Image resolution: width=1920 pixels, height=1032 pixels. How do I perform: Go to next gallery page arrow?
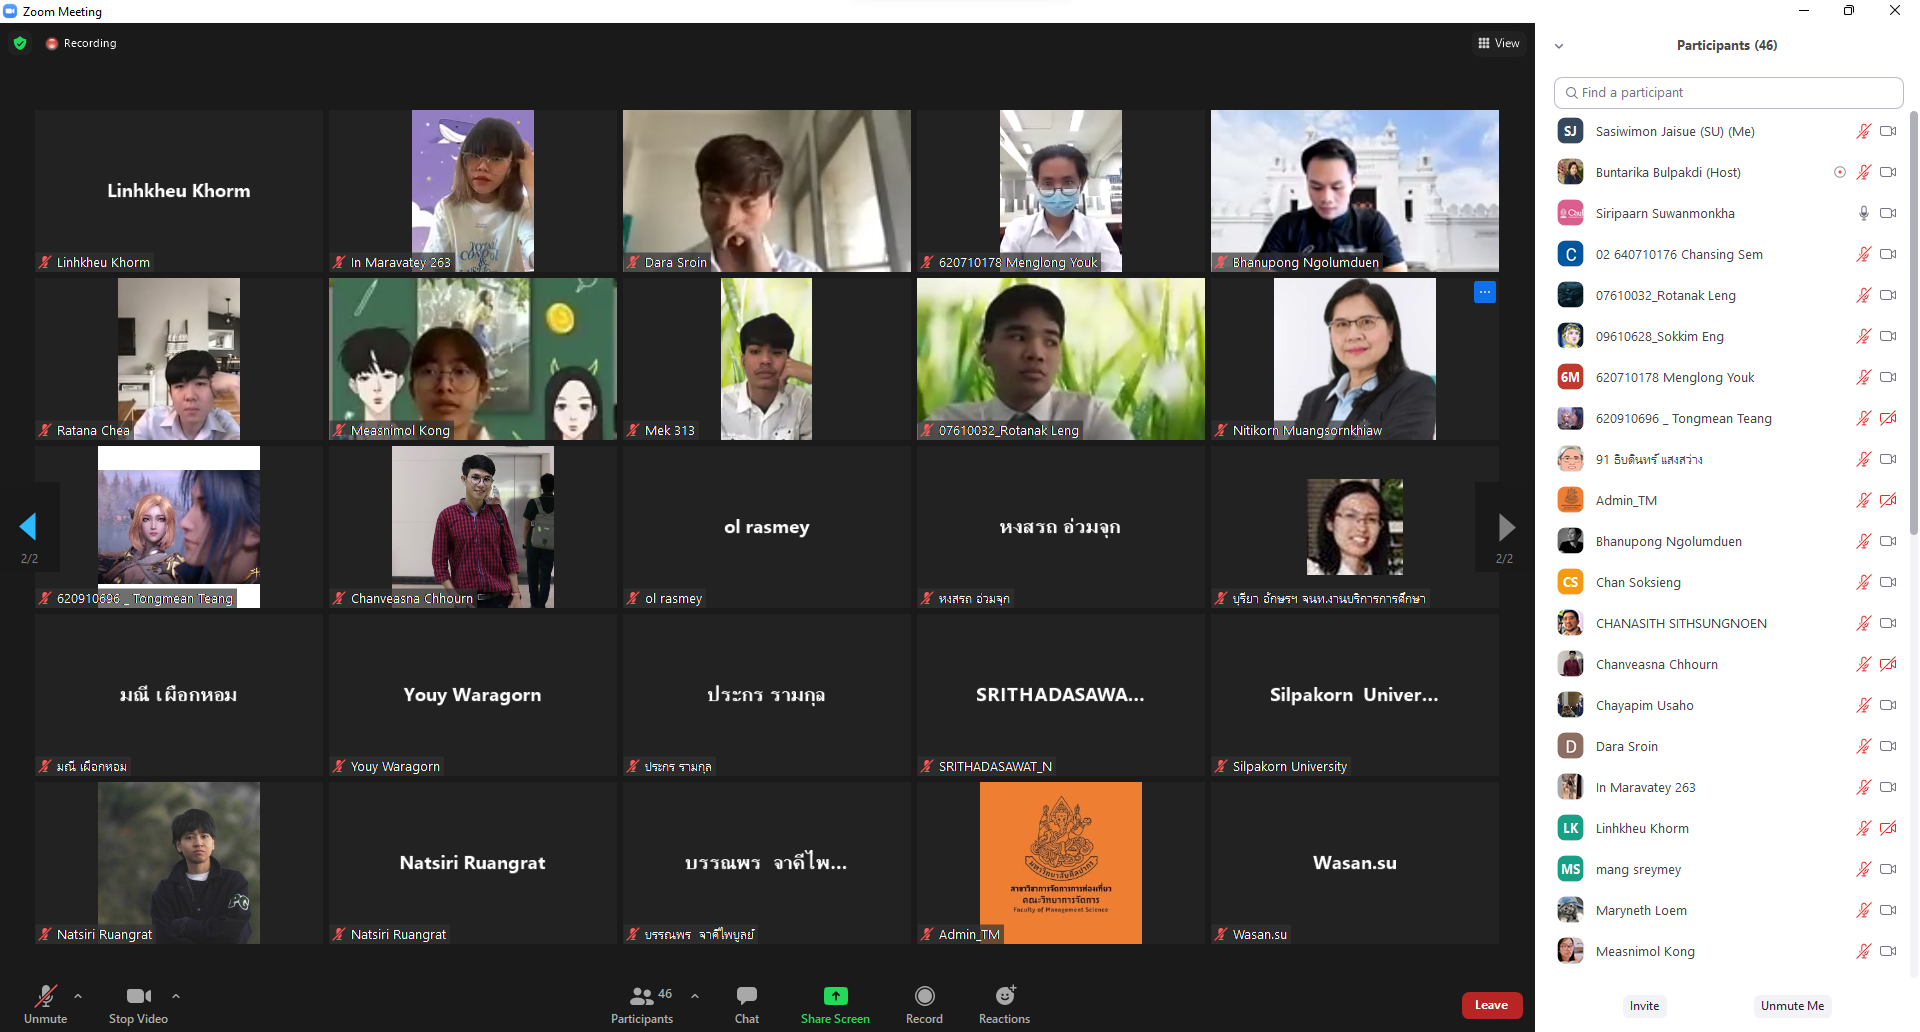(1506, 526)
